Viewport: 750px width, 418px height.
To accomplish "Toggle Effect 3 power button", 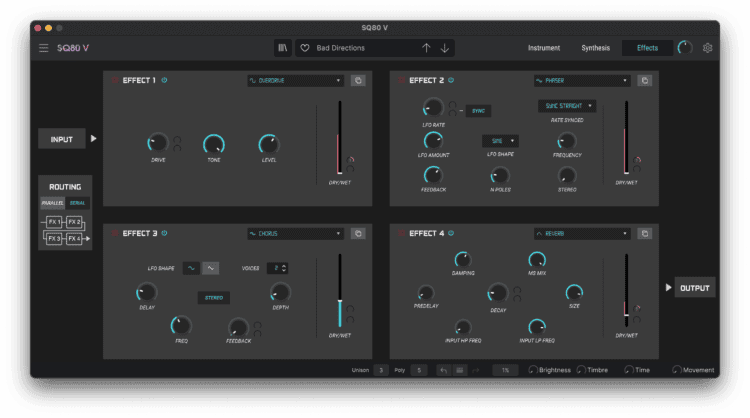I will tap(164, 233).
